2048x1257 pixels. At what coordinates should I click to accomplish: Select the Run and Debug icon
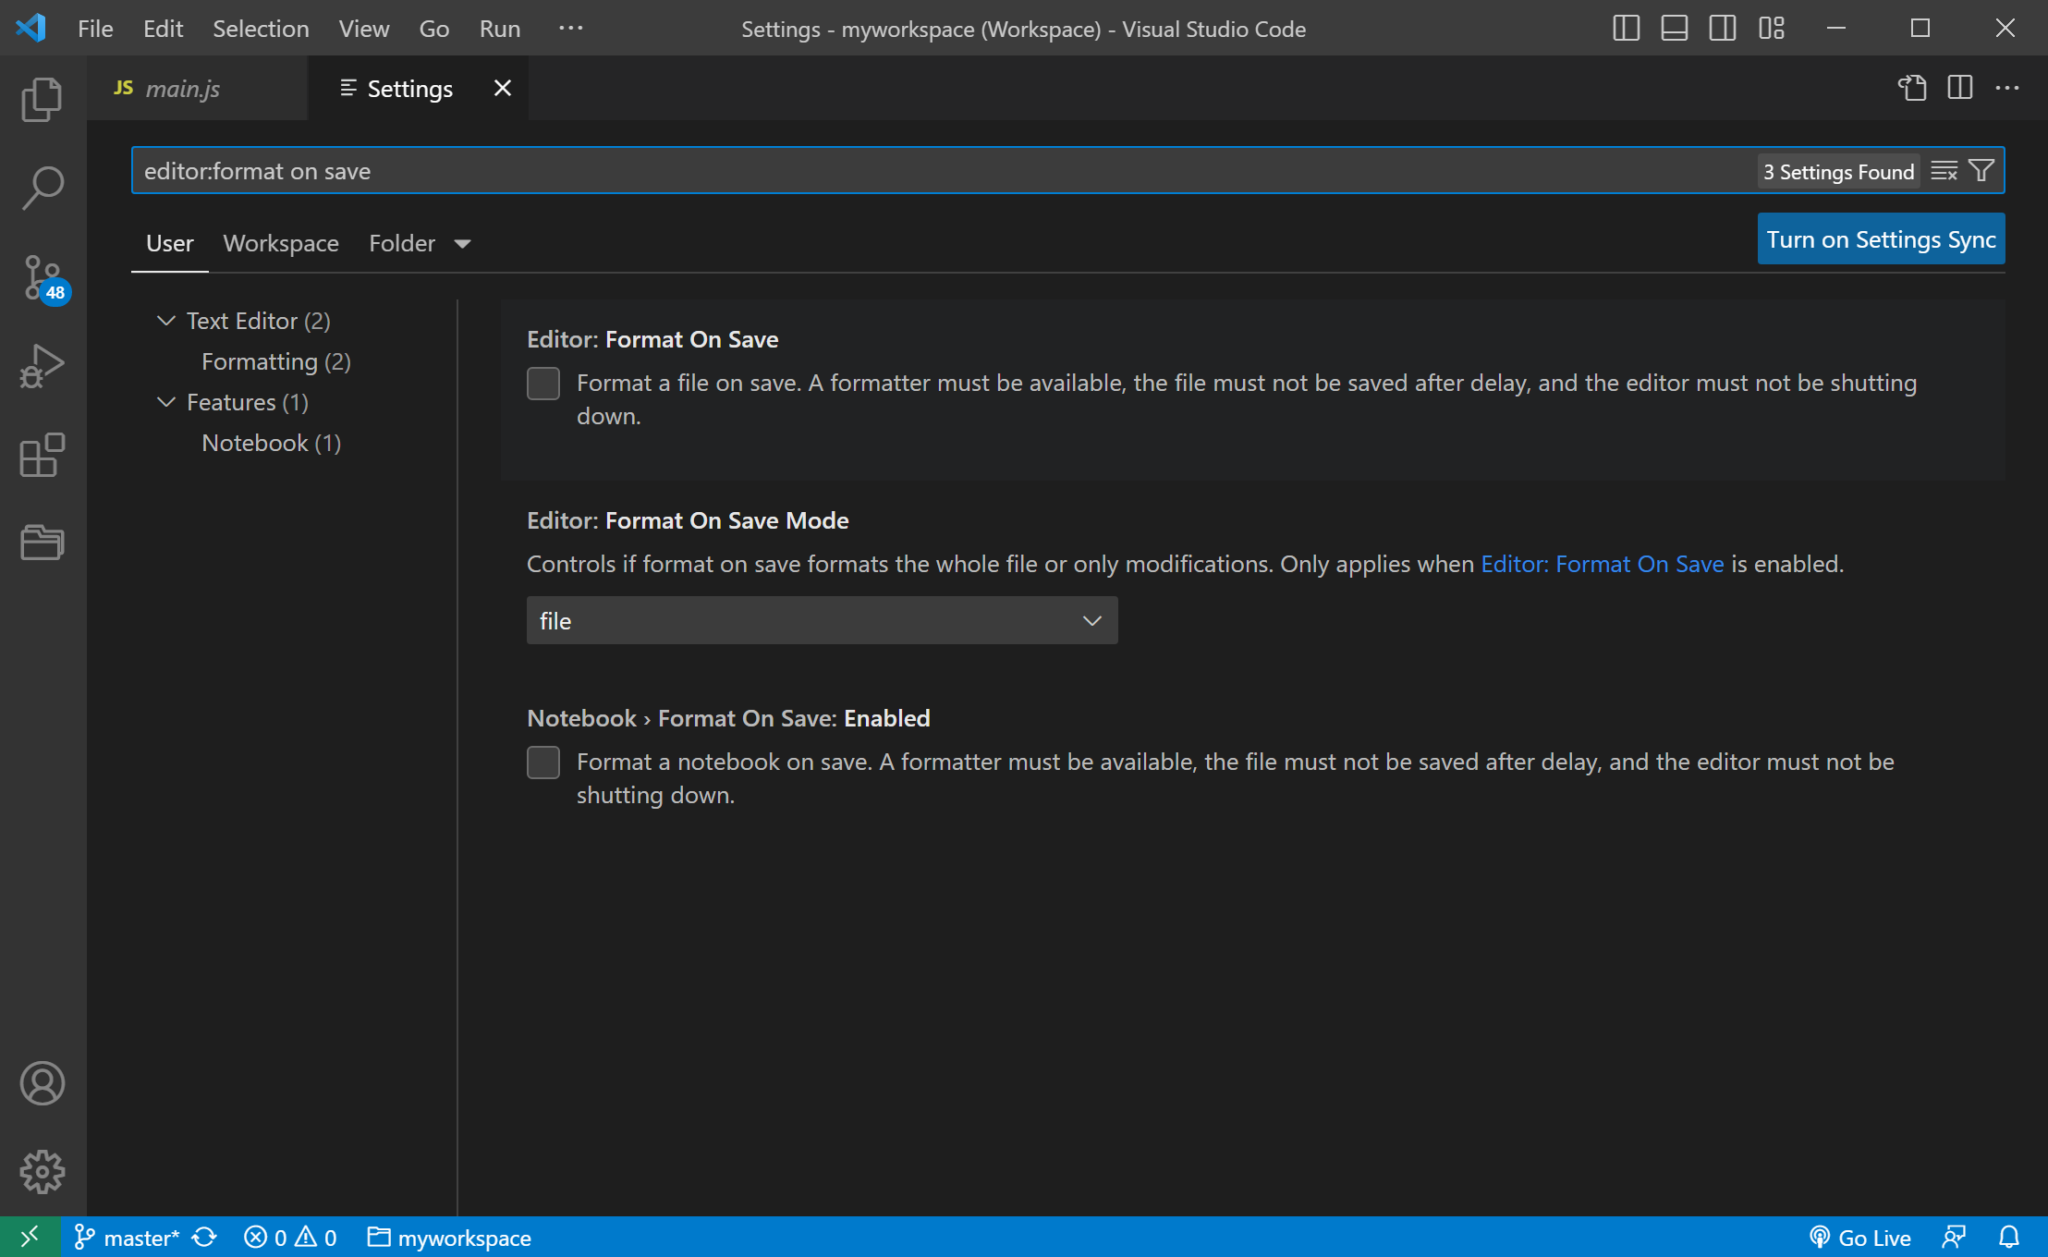pos(41,365)
